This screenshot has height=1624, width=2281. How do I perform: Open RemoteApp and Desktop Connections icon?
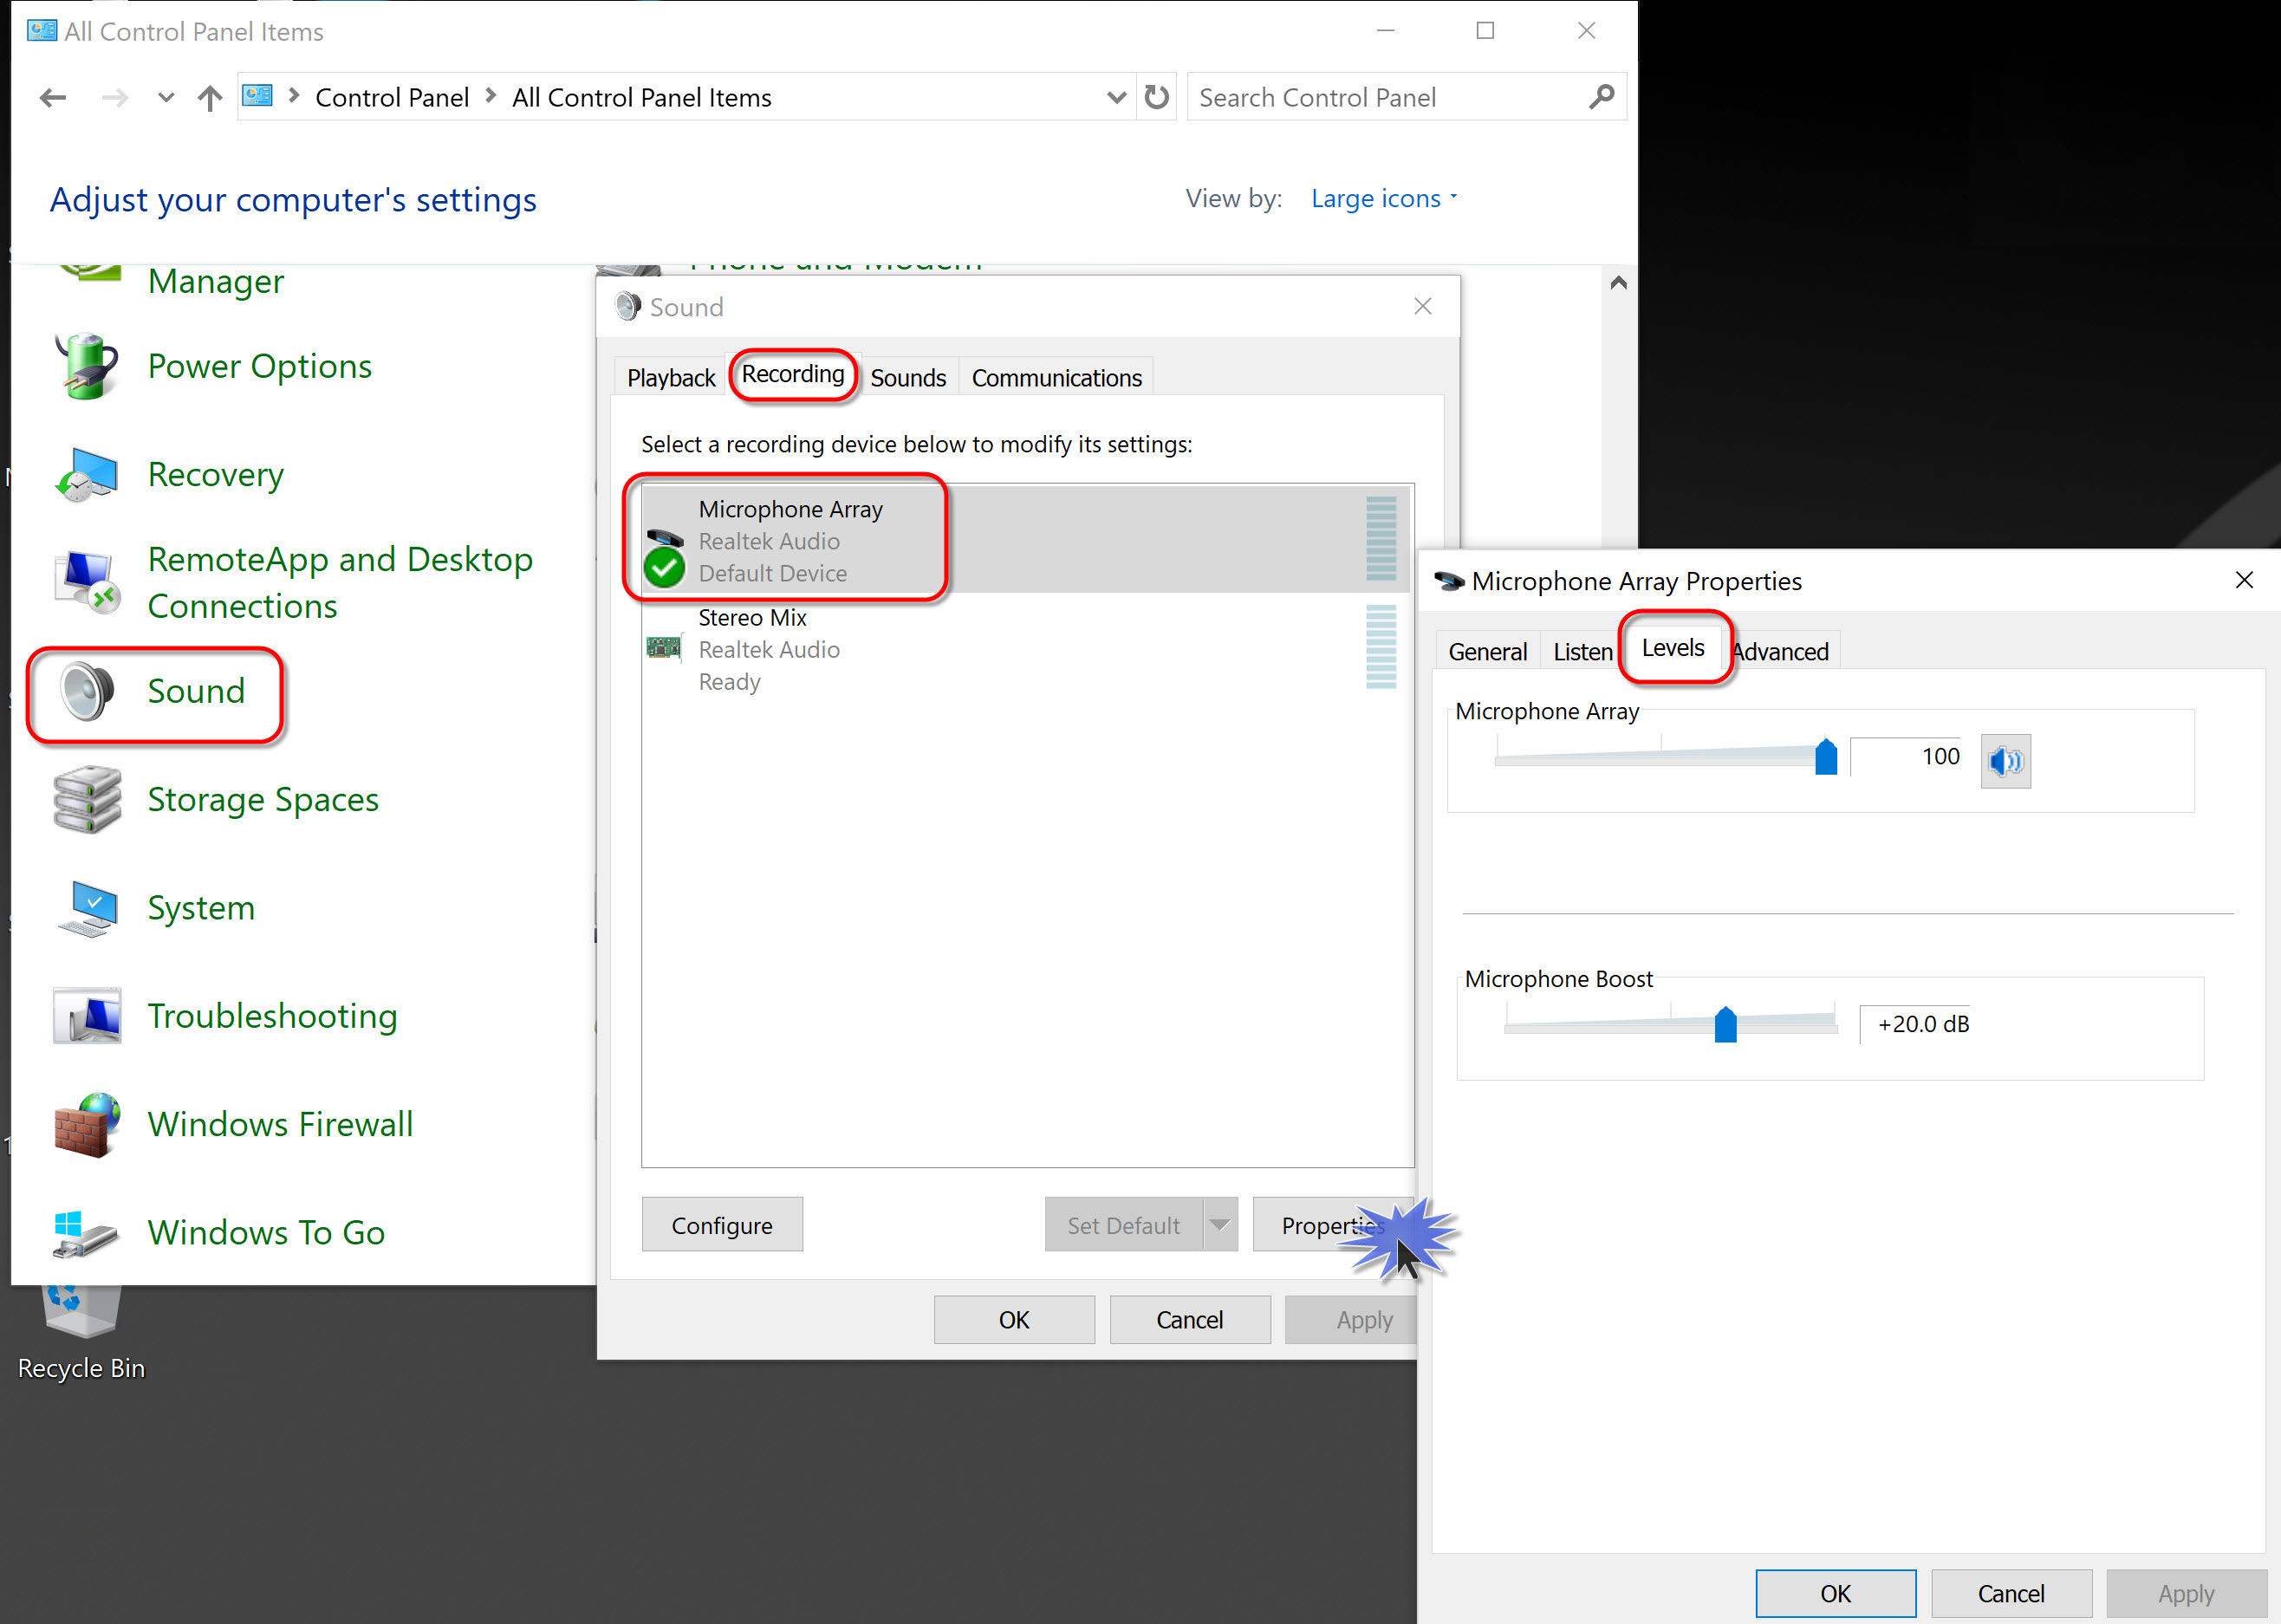pos(87,582)
